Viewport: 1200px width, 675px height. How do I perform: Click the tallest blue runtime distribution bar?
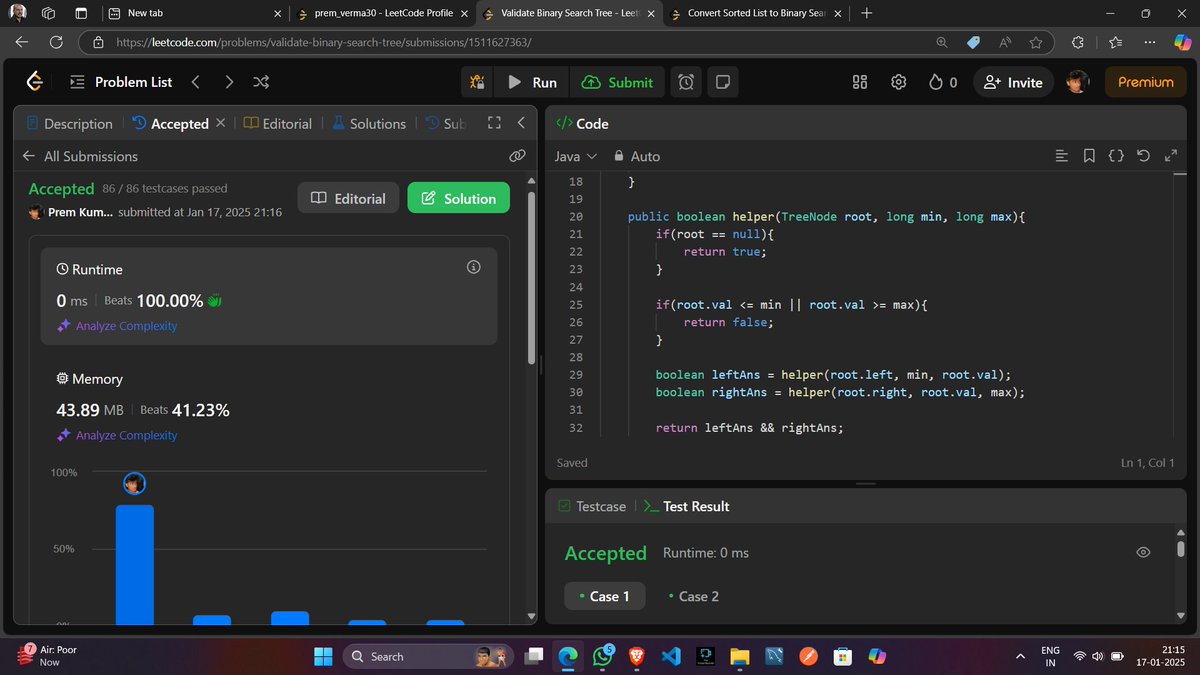135,565
